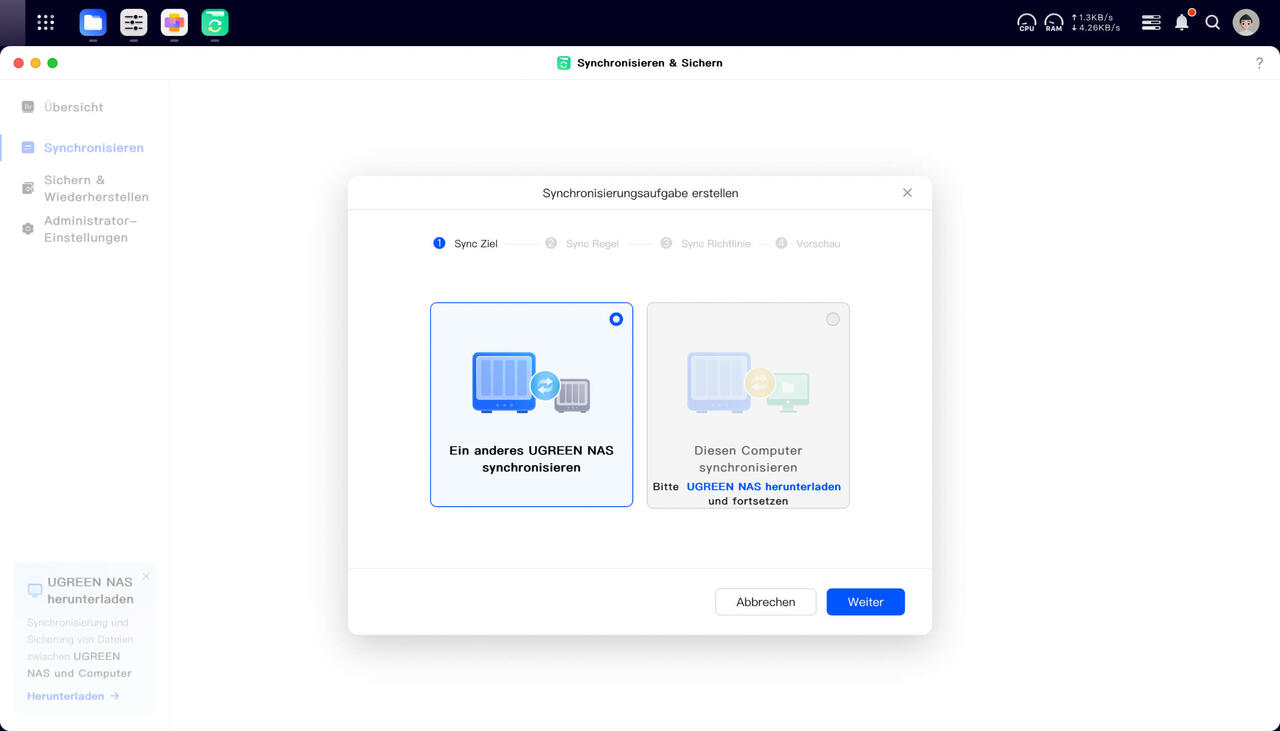Open Sichern & Wiederherstellen section
This screenshot has height=731, width=1280.
pyautogui.click(x=96, y=189)
